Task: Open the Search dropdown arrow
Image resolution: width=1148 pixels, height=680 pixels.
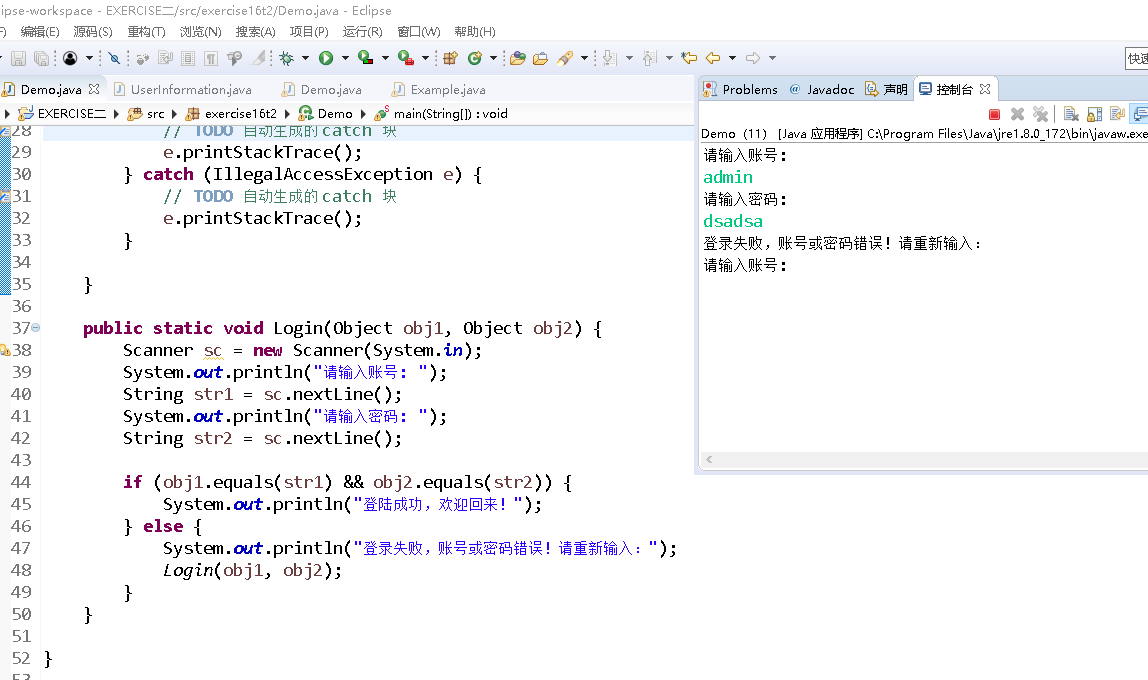Action: (584, 58)
